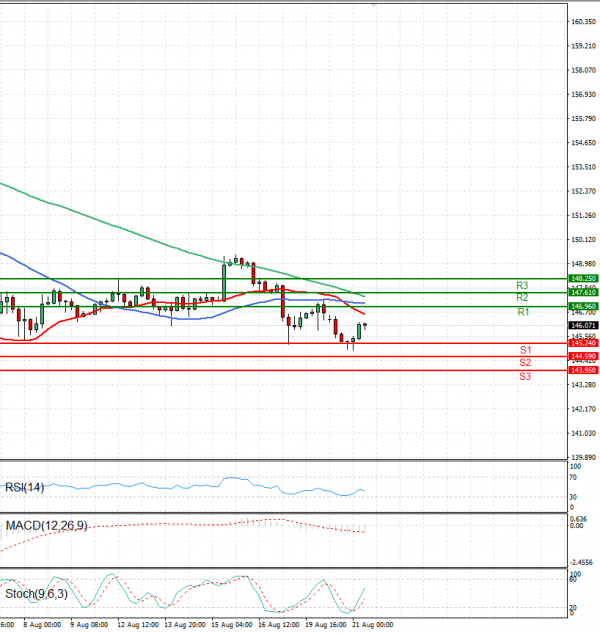Click the 15 Aug 04:00 time label
The height and width of the screenshot is (633, 600).
tap(232, 625)
